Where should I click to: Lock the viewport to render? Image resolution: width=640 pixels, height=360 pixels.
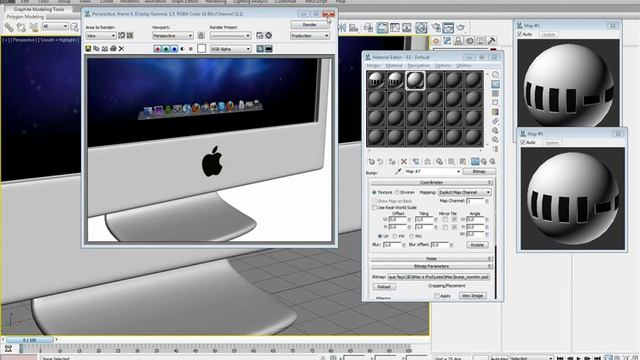point(201,36)
